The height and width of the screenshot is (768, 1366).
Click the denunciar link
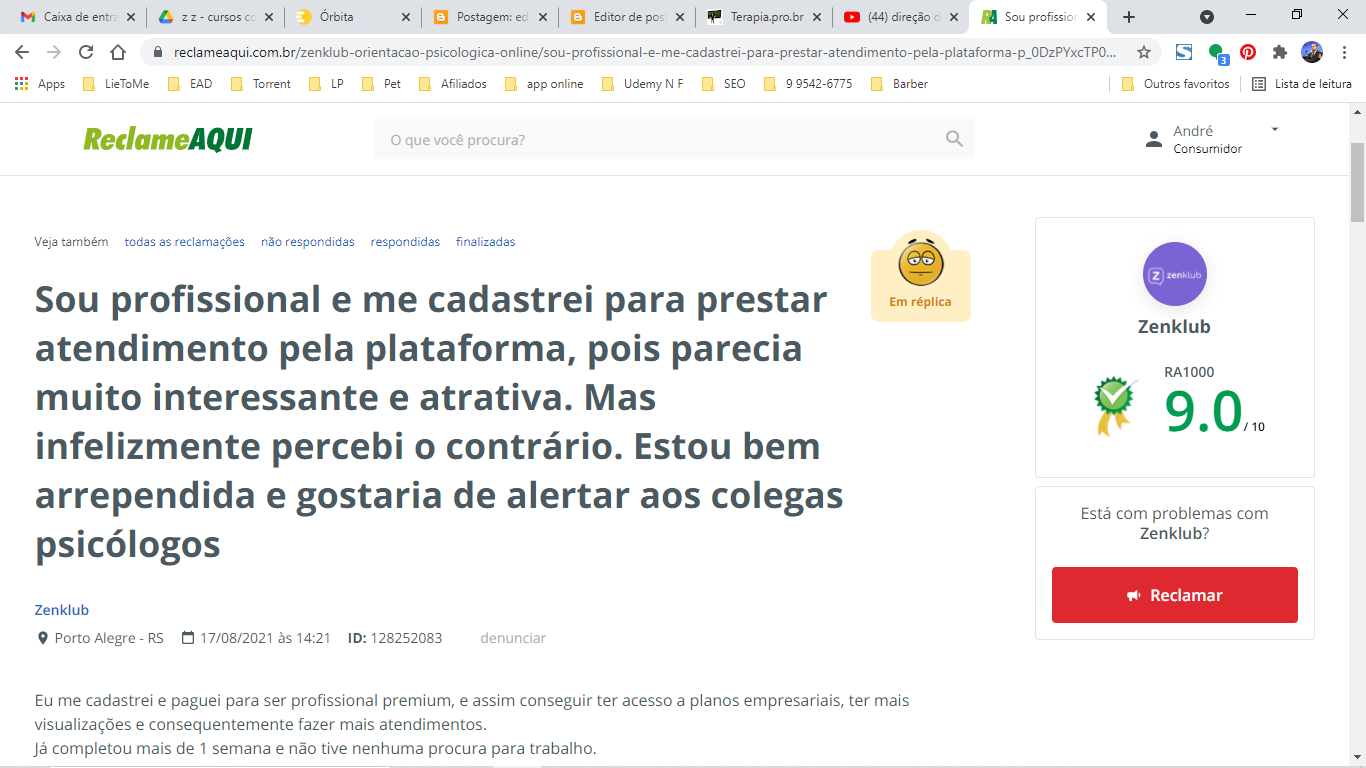[x=513, y=638]
